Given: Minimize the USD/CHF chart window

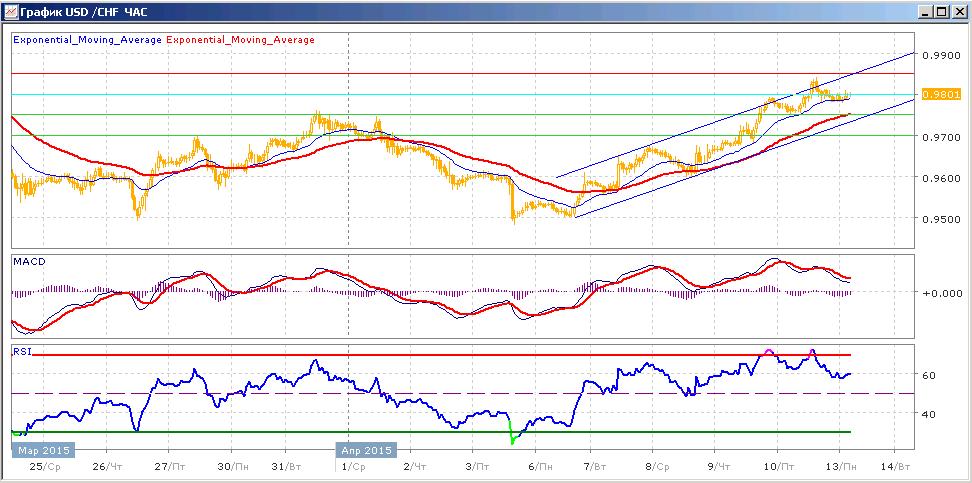Looking at the screenshot, I should click(926, 11).
